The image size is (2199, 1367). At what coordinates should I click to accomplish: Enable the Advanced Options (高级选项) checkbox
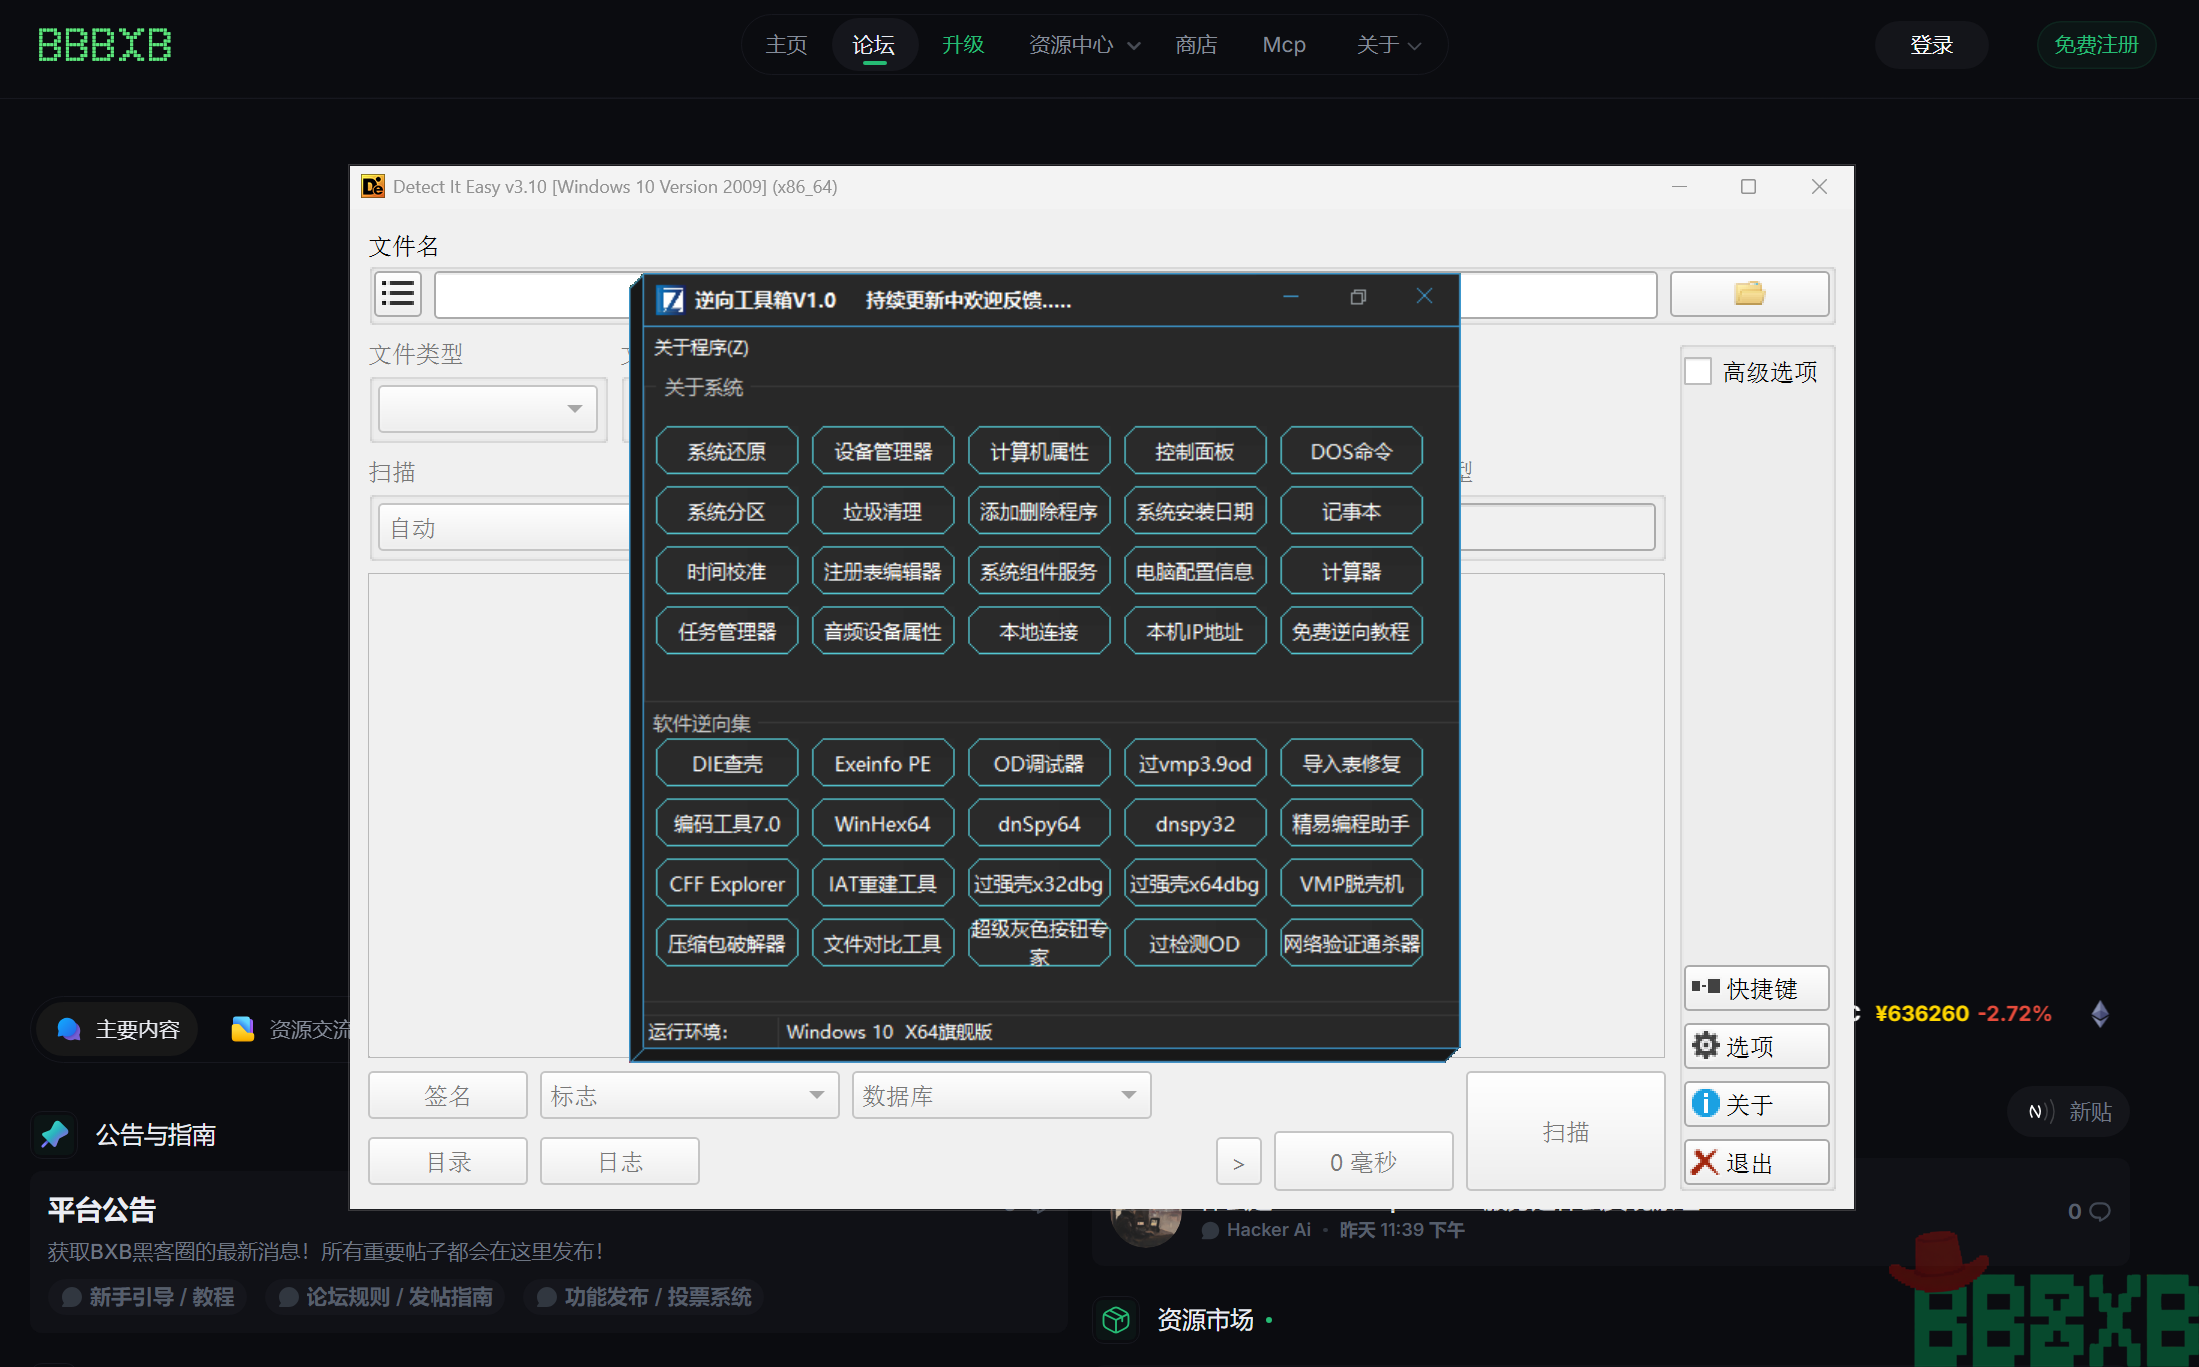[1698, 372]
